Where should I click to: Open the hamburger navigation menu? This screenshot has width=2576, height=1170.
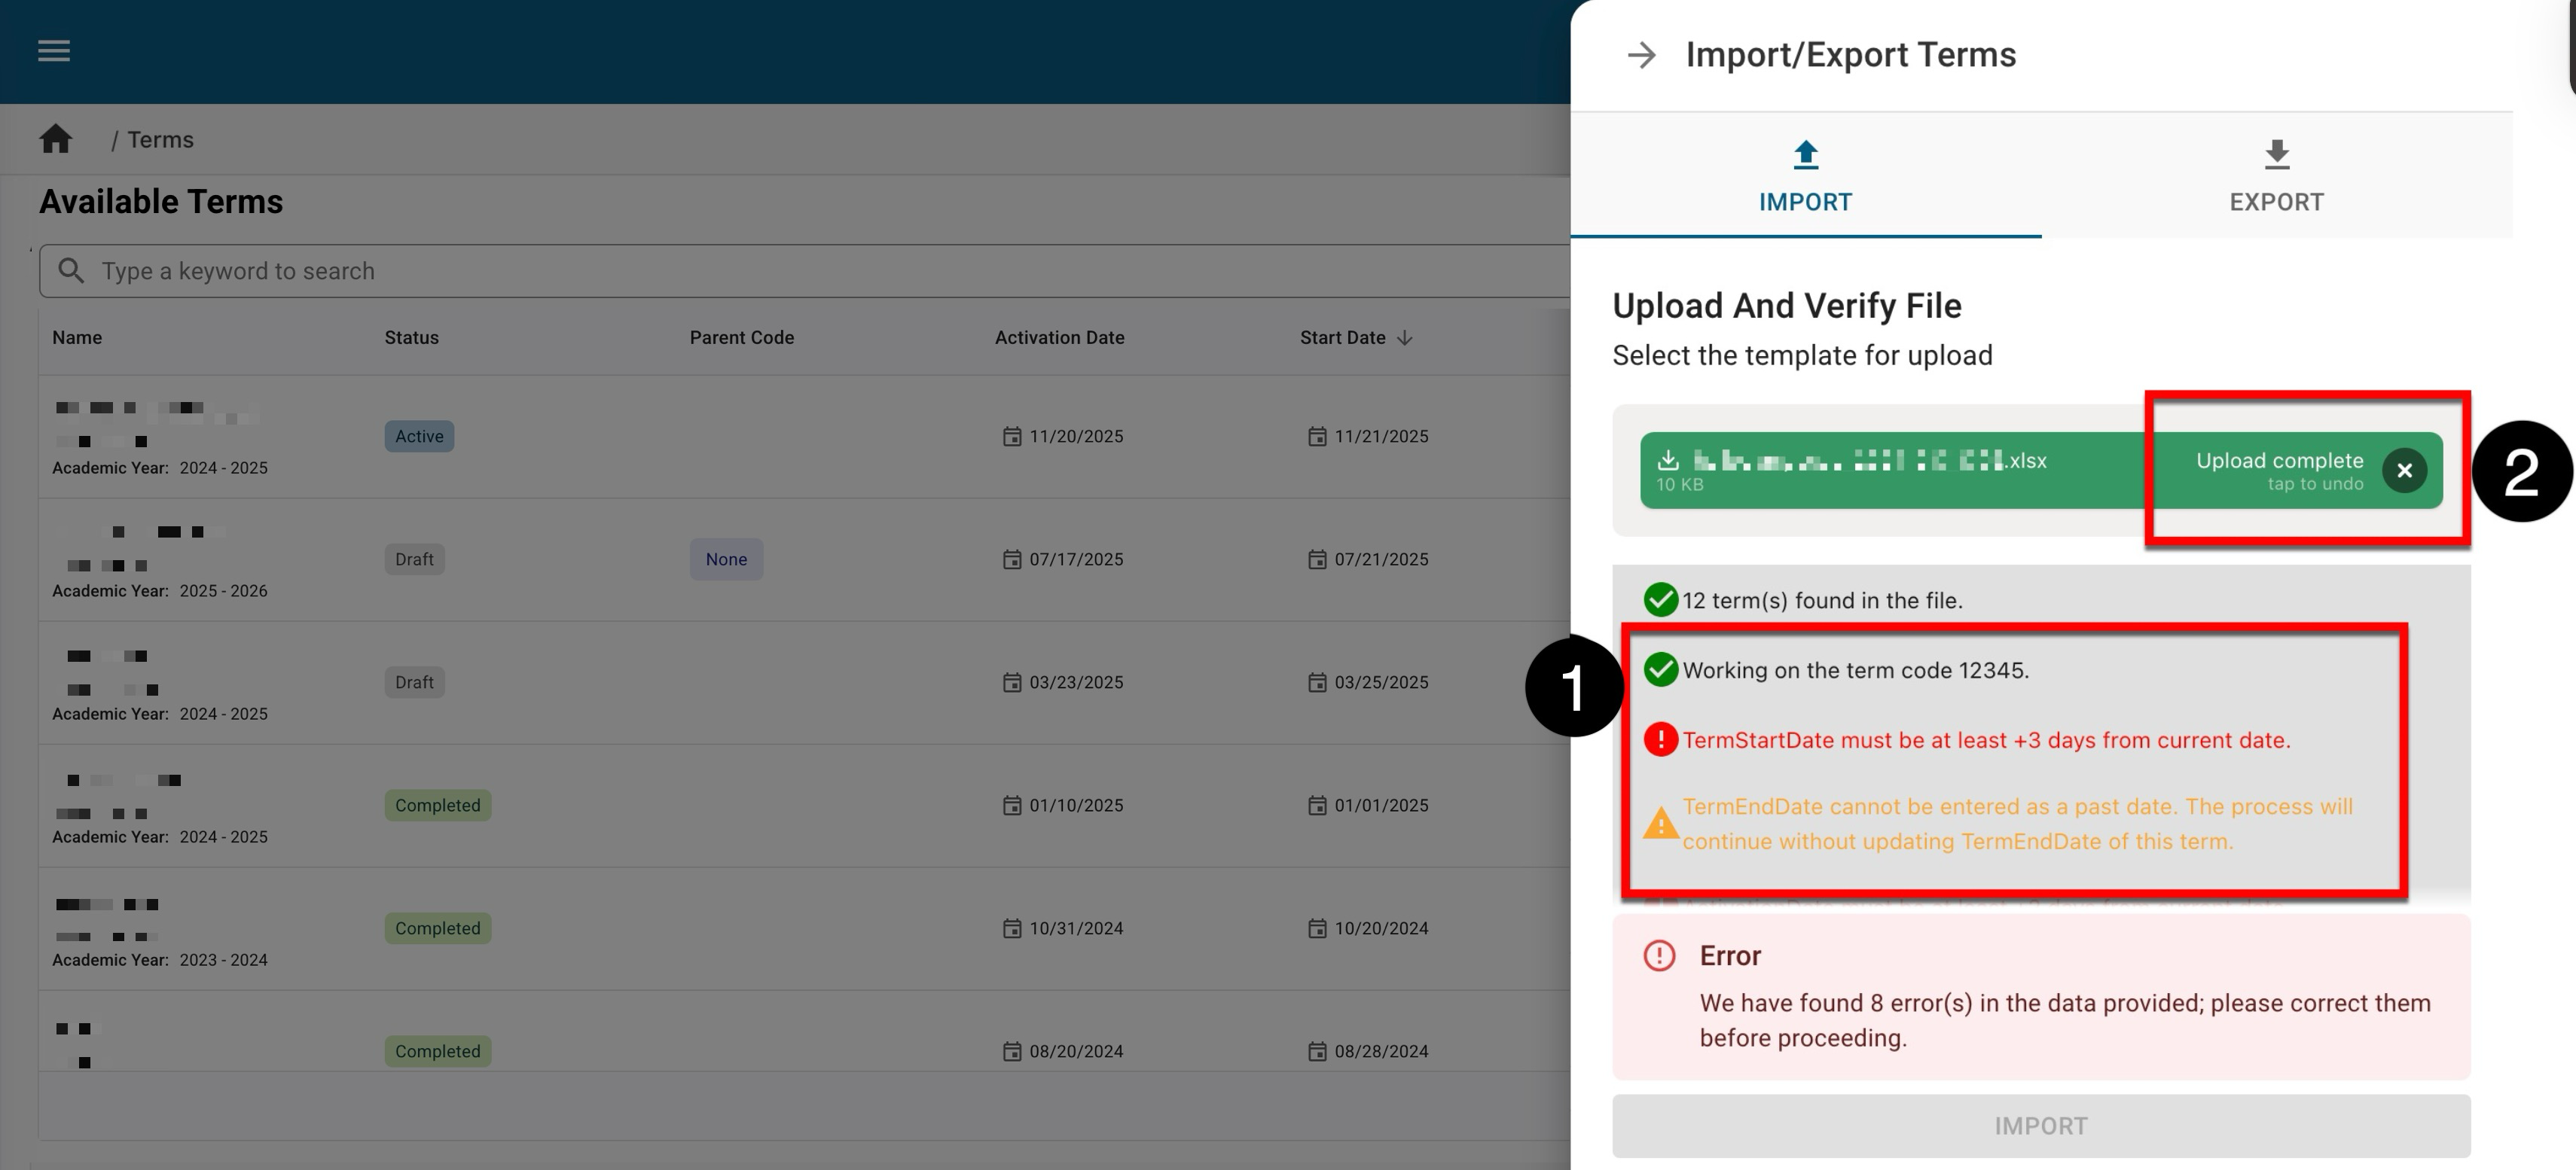coord(54,51)
